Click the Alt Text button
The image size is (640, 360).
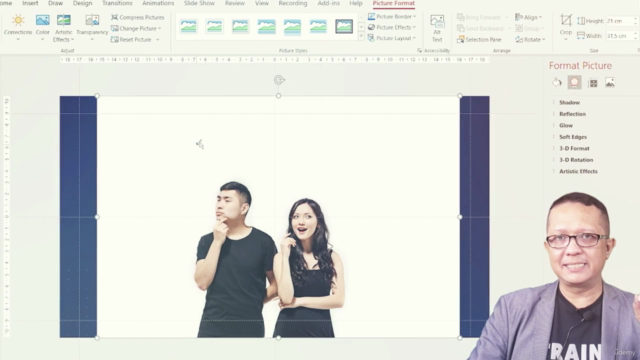437,28
